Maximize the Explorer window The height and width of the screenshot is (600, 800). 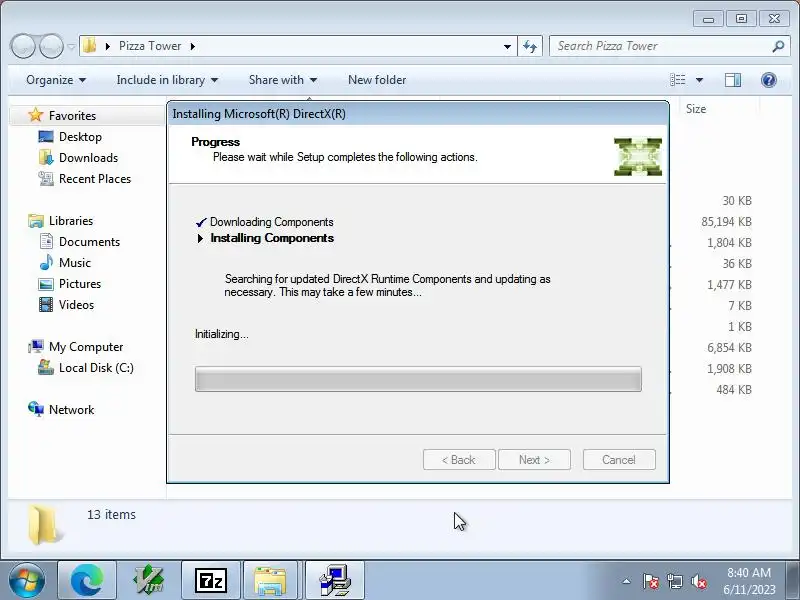(741, 19)
